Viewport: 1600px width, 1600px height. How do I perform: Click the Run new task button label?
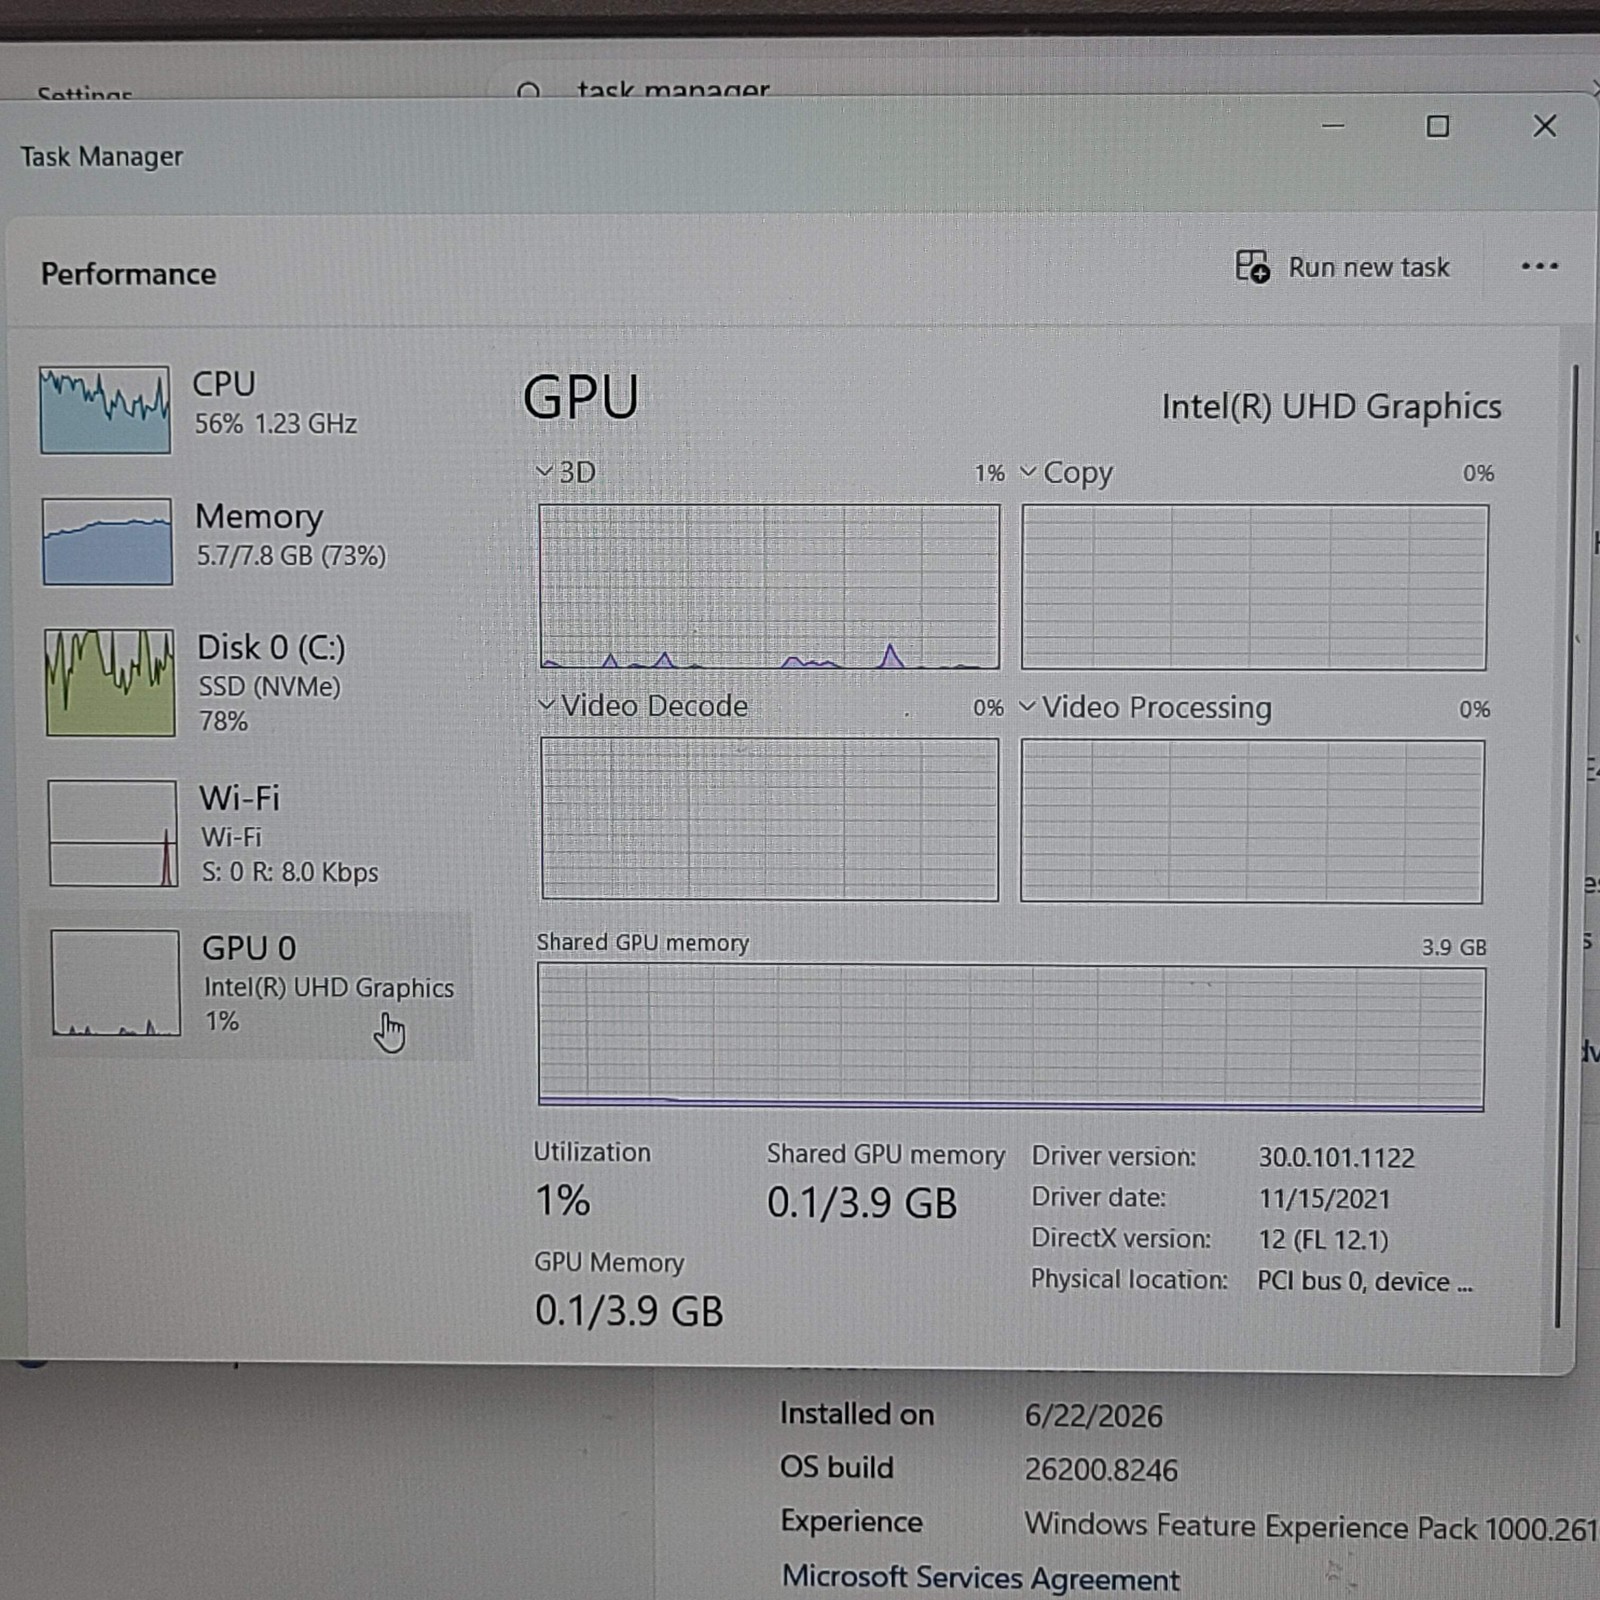pos(1368,267)
